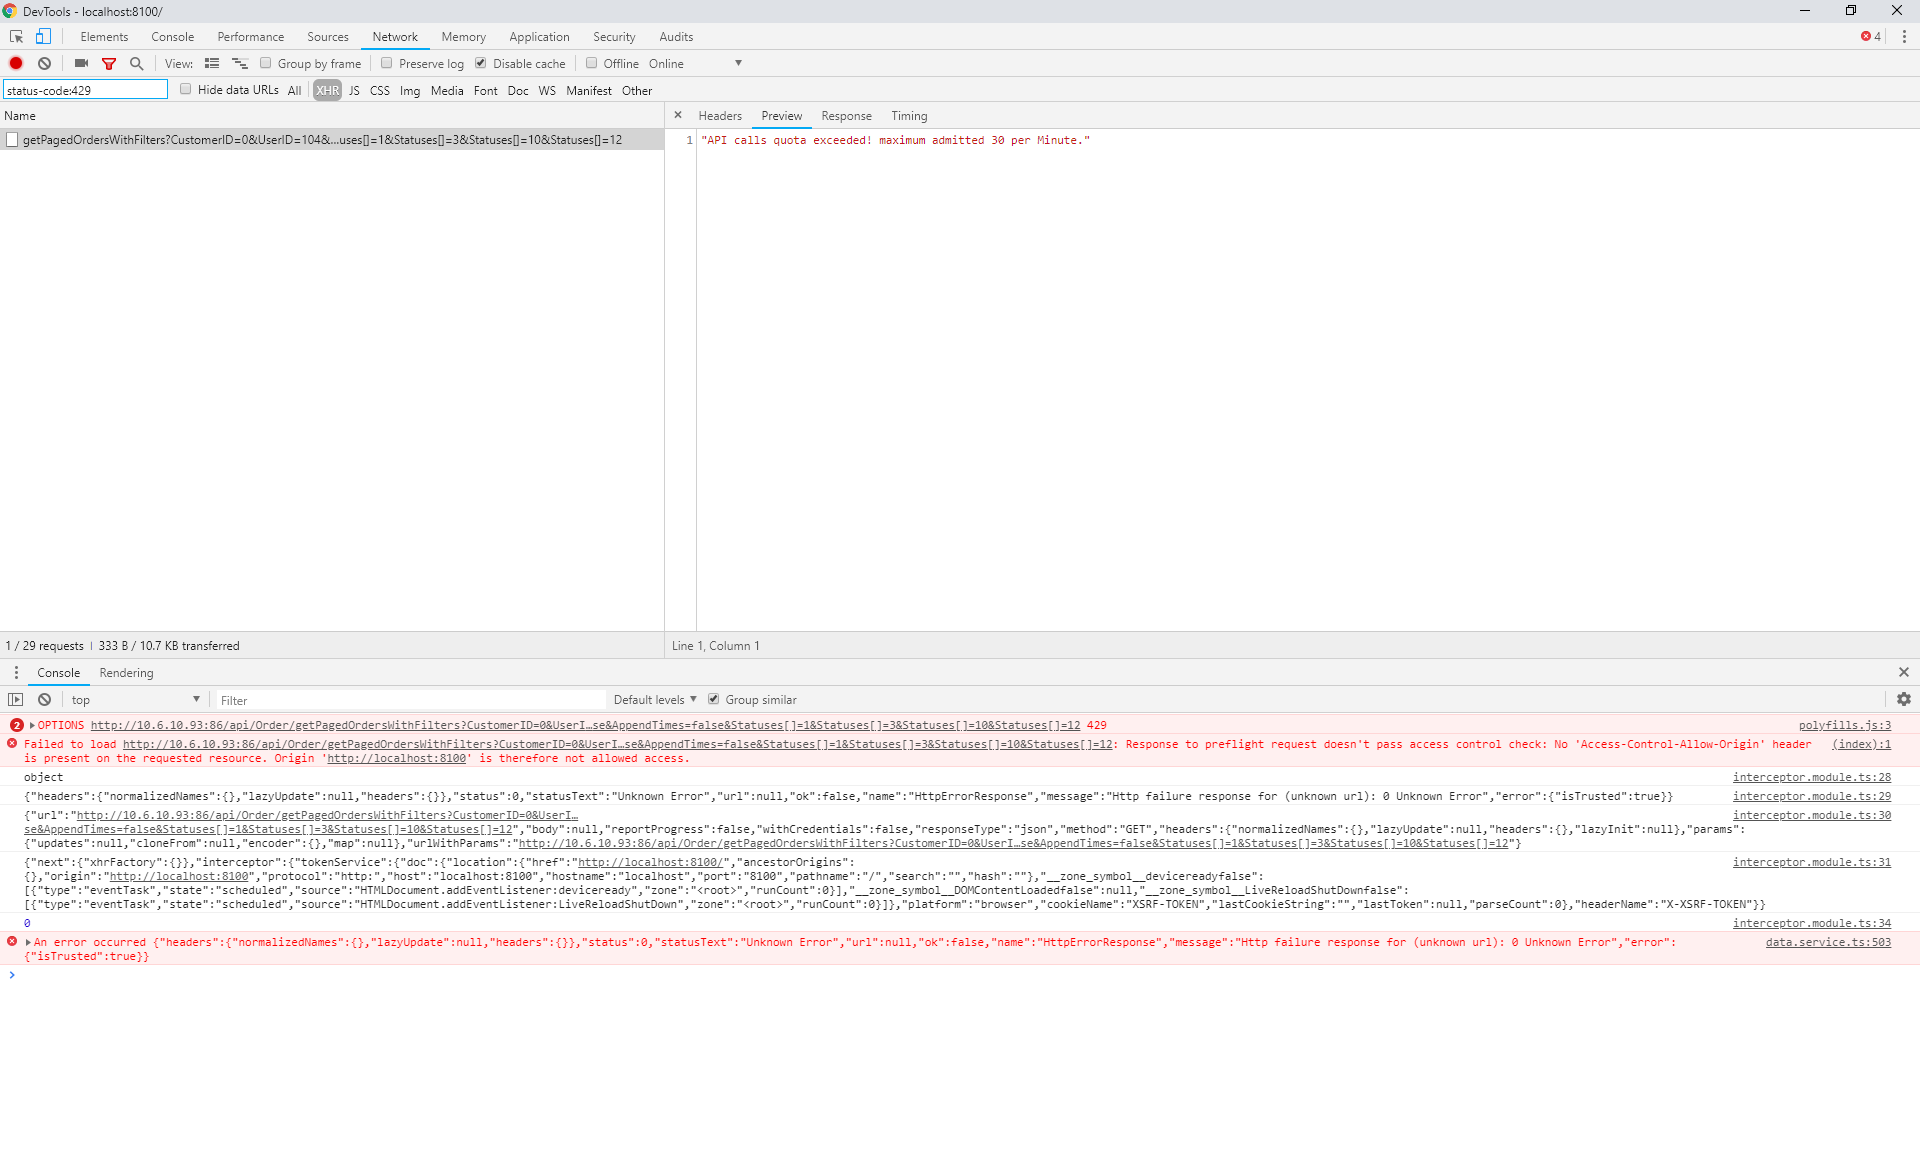1920x1160 pixels.
Task: Open the network filter funnel
Action: pyautogui.click(x=109, y=63)
